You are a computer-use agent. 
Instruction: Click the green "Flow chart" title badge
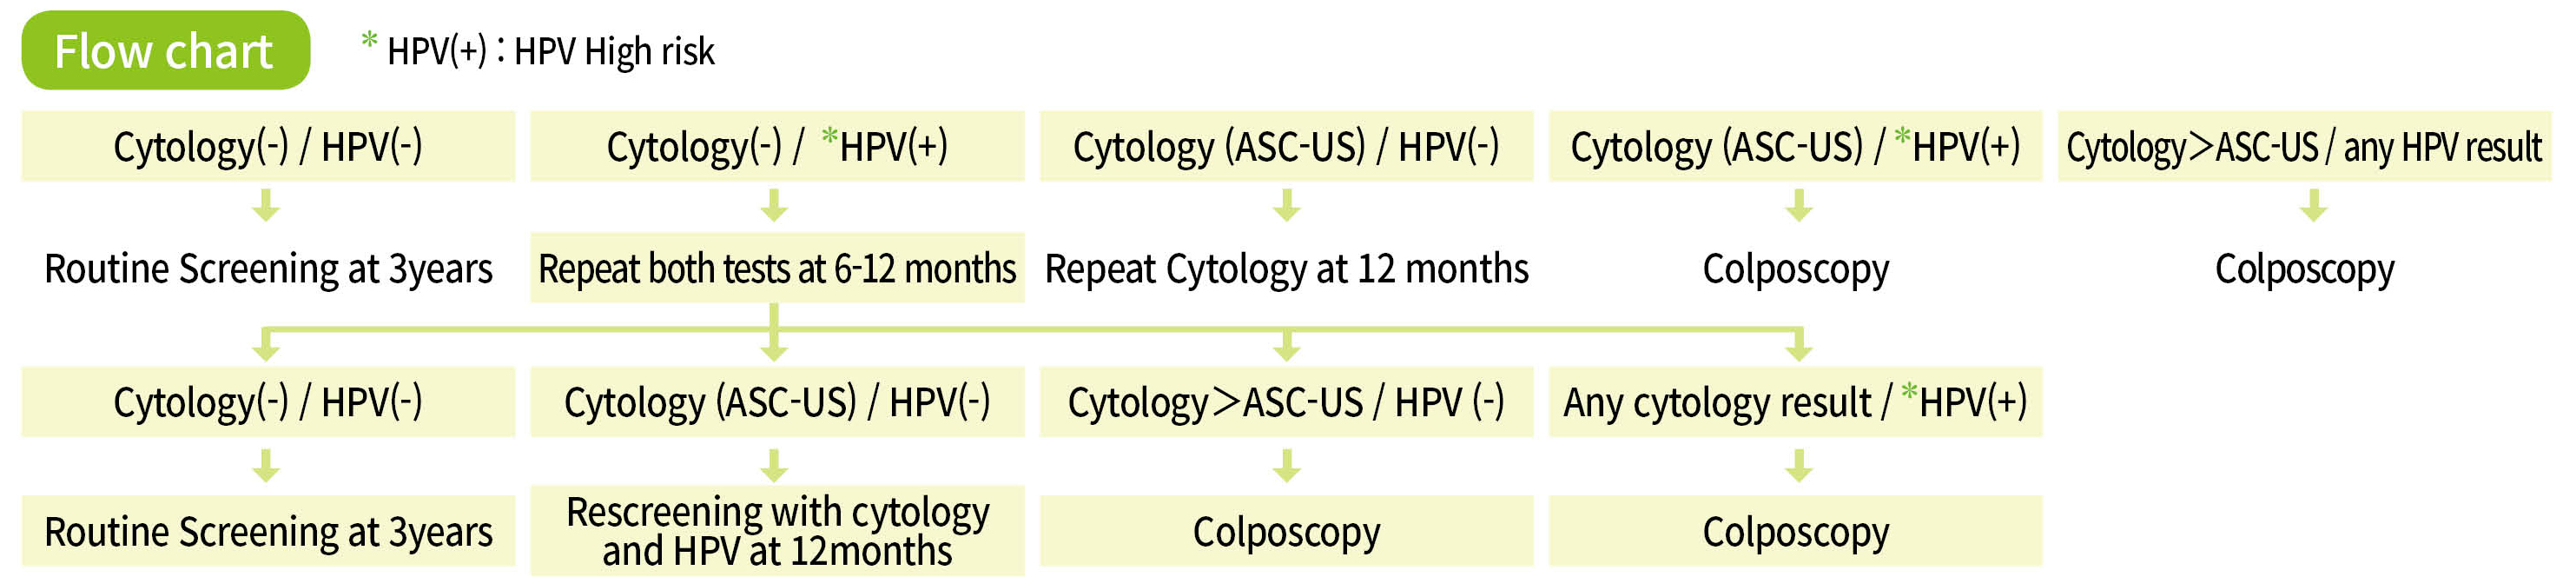point(165,50)
